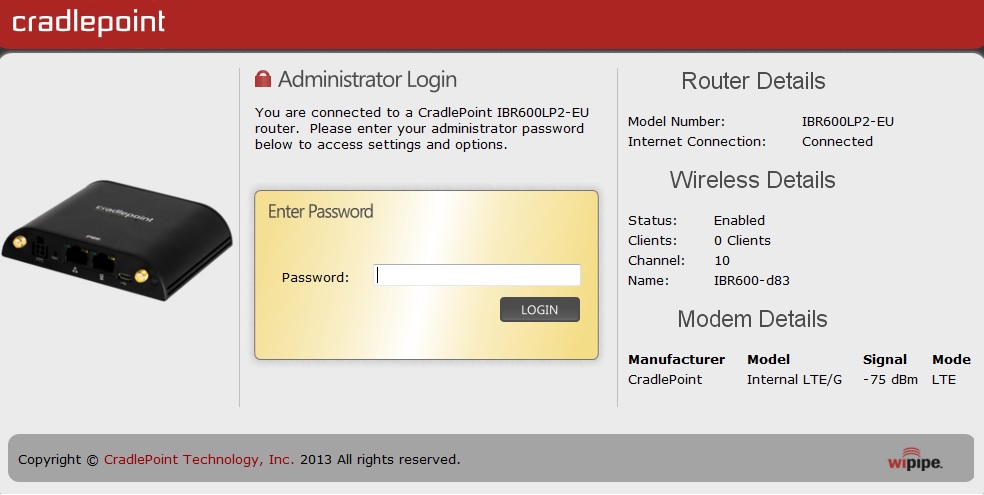Viewport: 984px width, 495px height.
Task: Click the wireless Status value 'Enabled'
Action: tap(739, 220)
